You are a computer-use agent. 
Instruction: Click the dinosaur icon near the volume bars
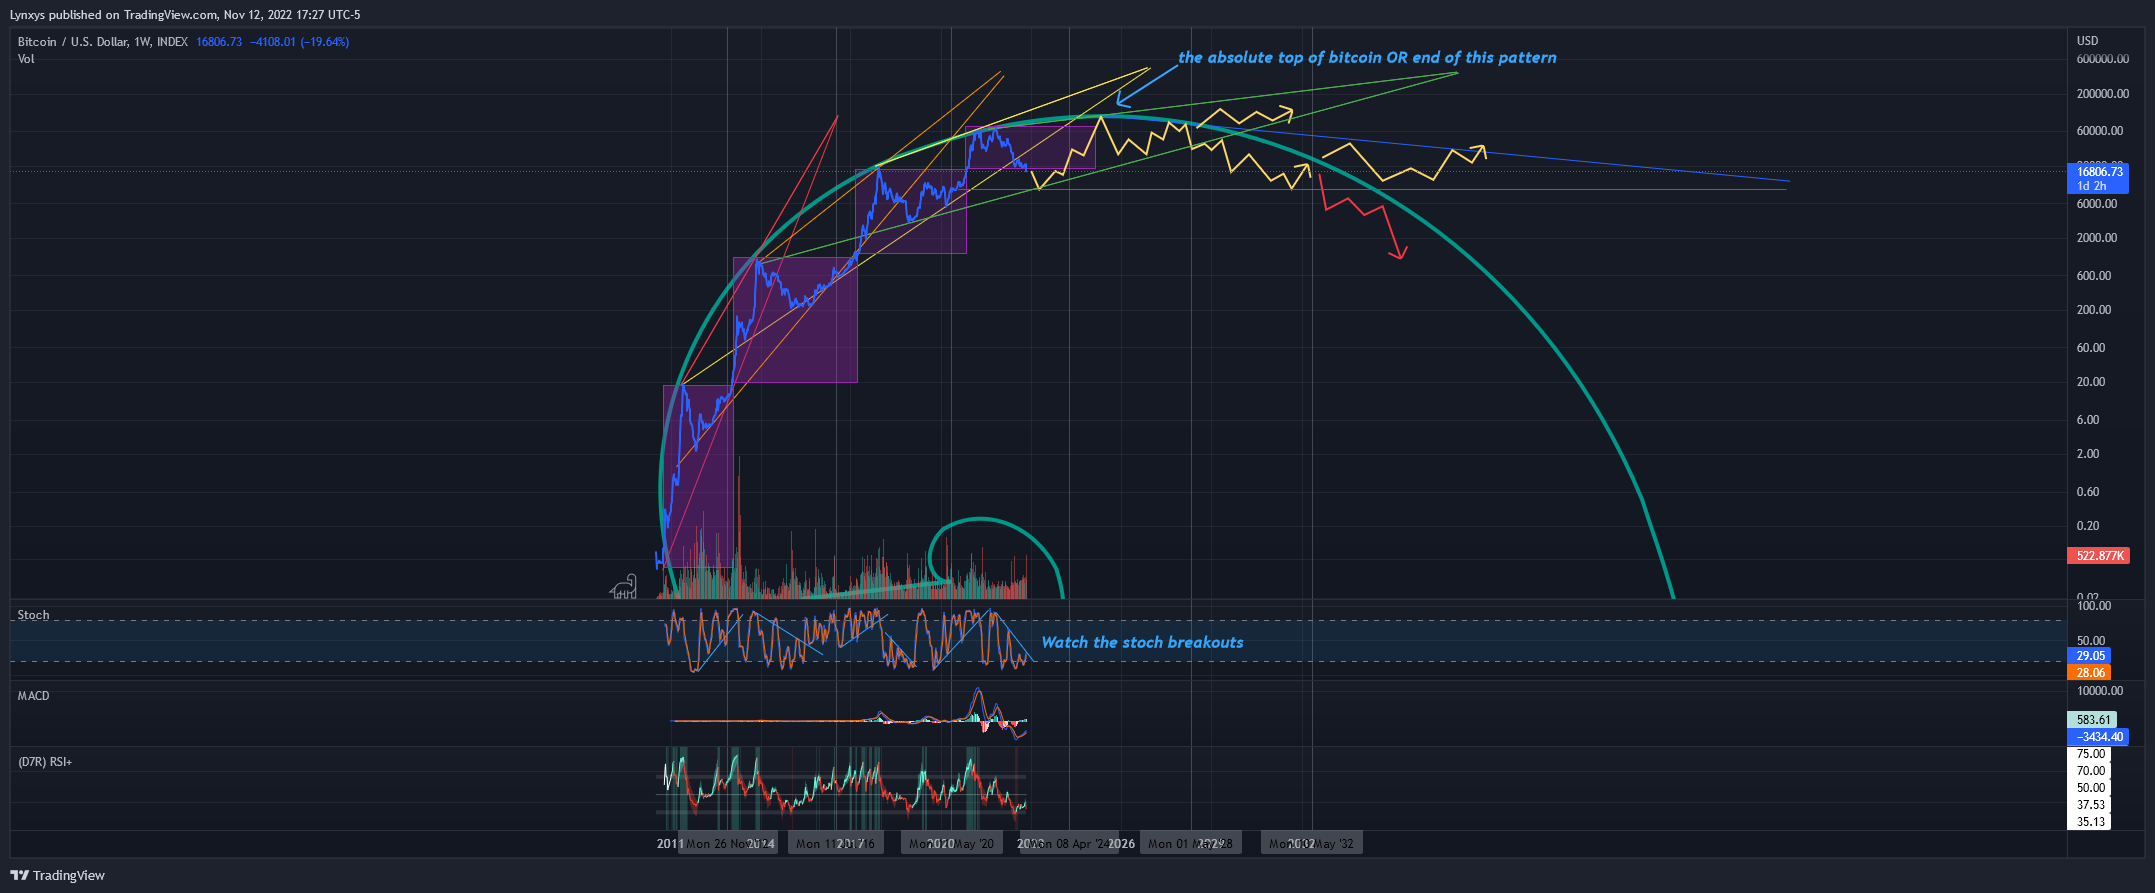[x=623, y=586]
